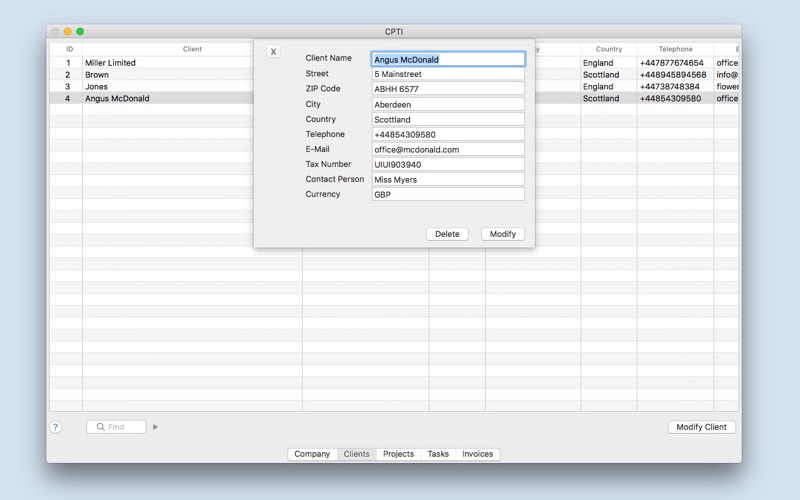800x500 pixels.
Task: Edit the ZIP Code field
Action: (448, 89)
